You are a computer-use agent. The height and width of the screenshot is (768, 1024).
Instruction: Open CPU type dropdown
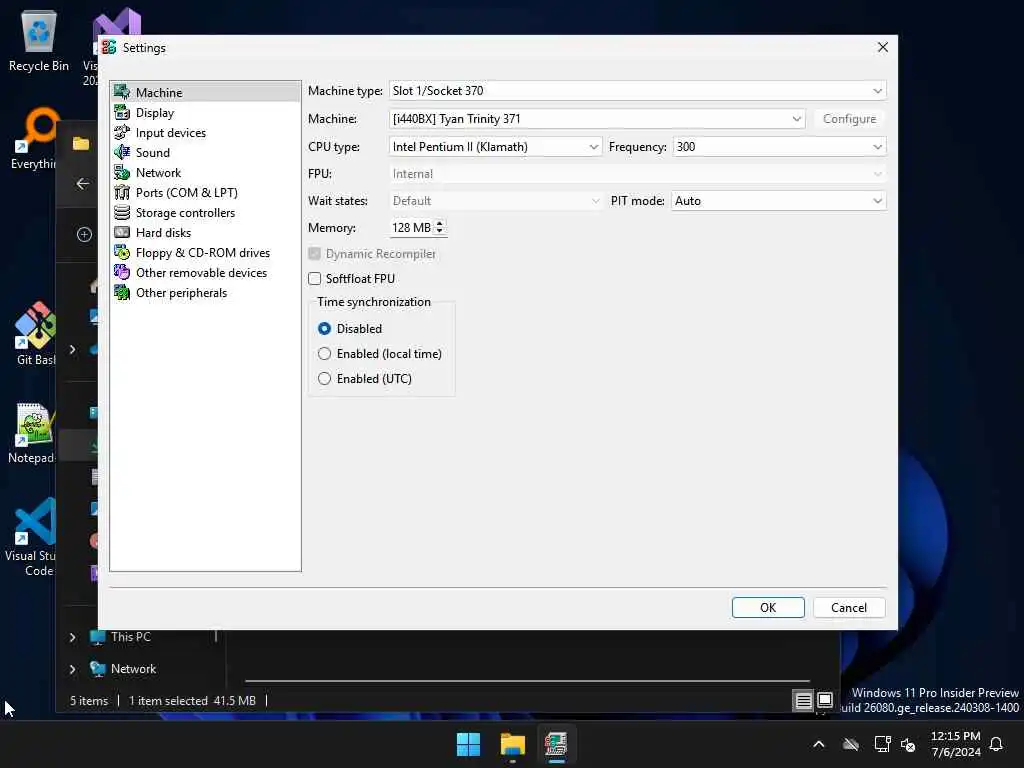point(495,147)
